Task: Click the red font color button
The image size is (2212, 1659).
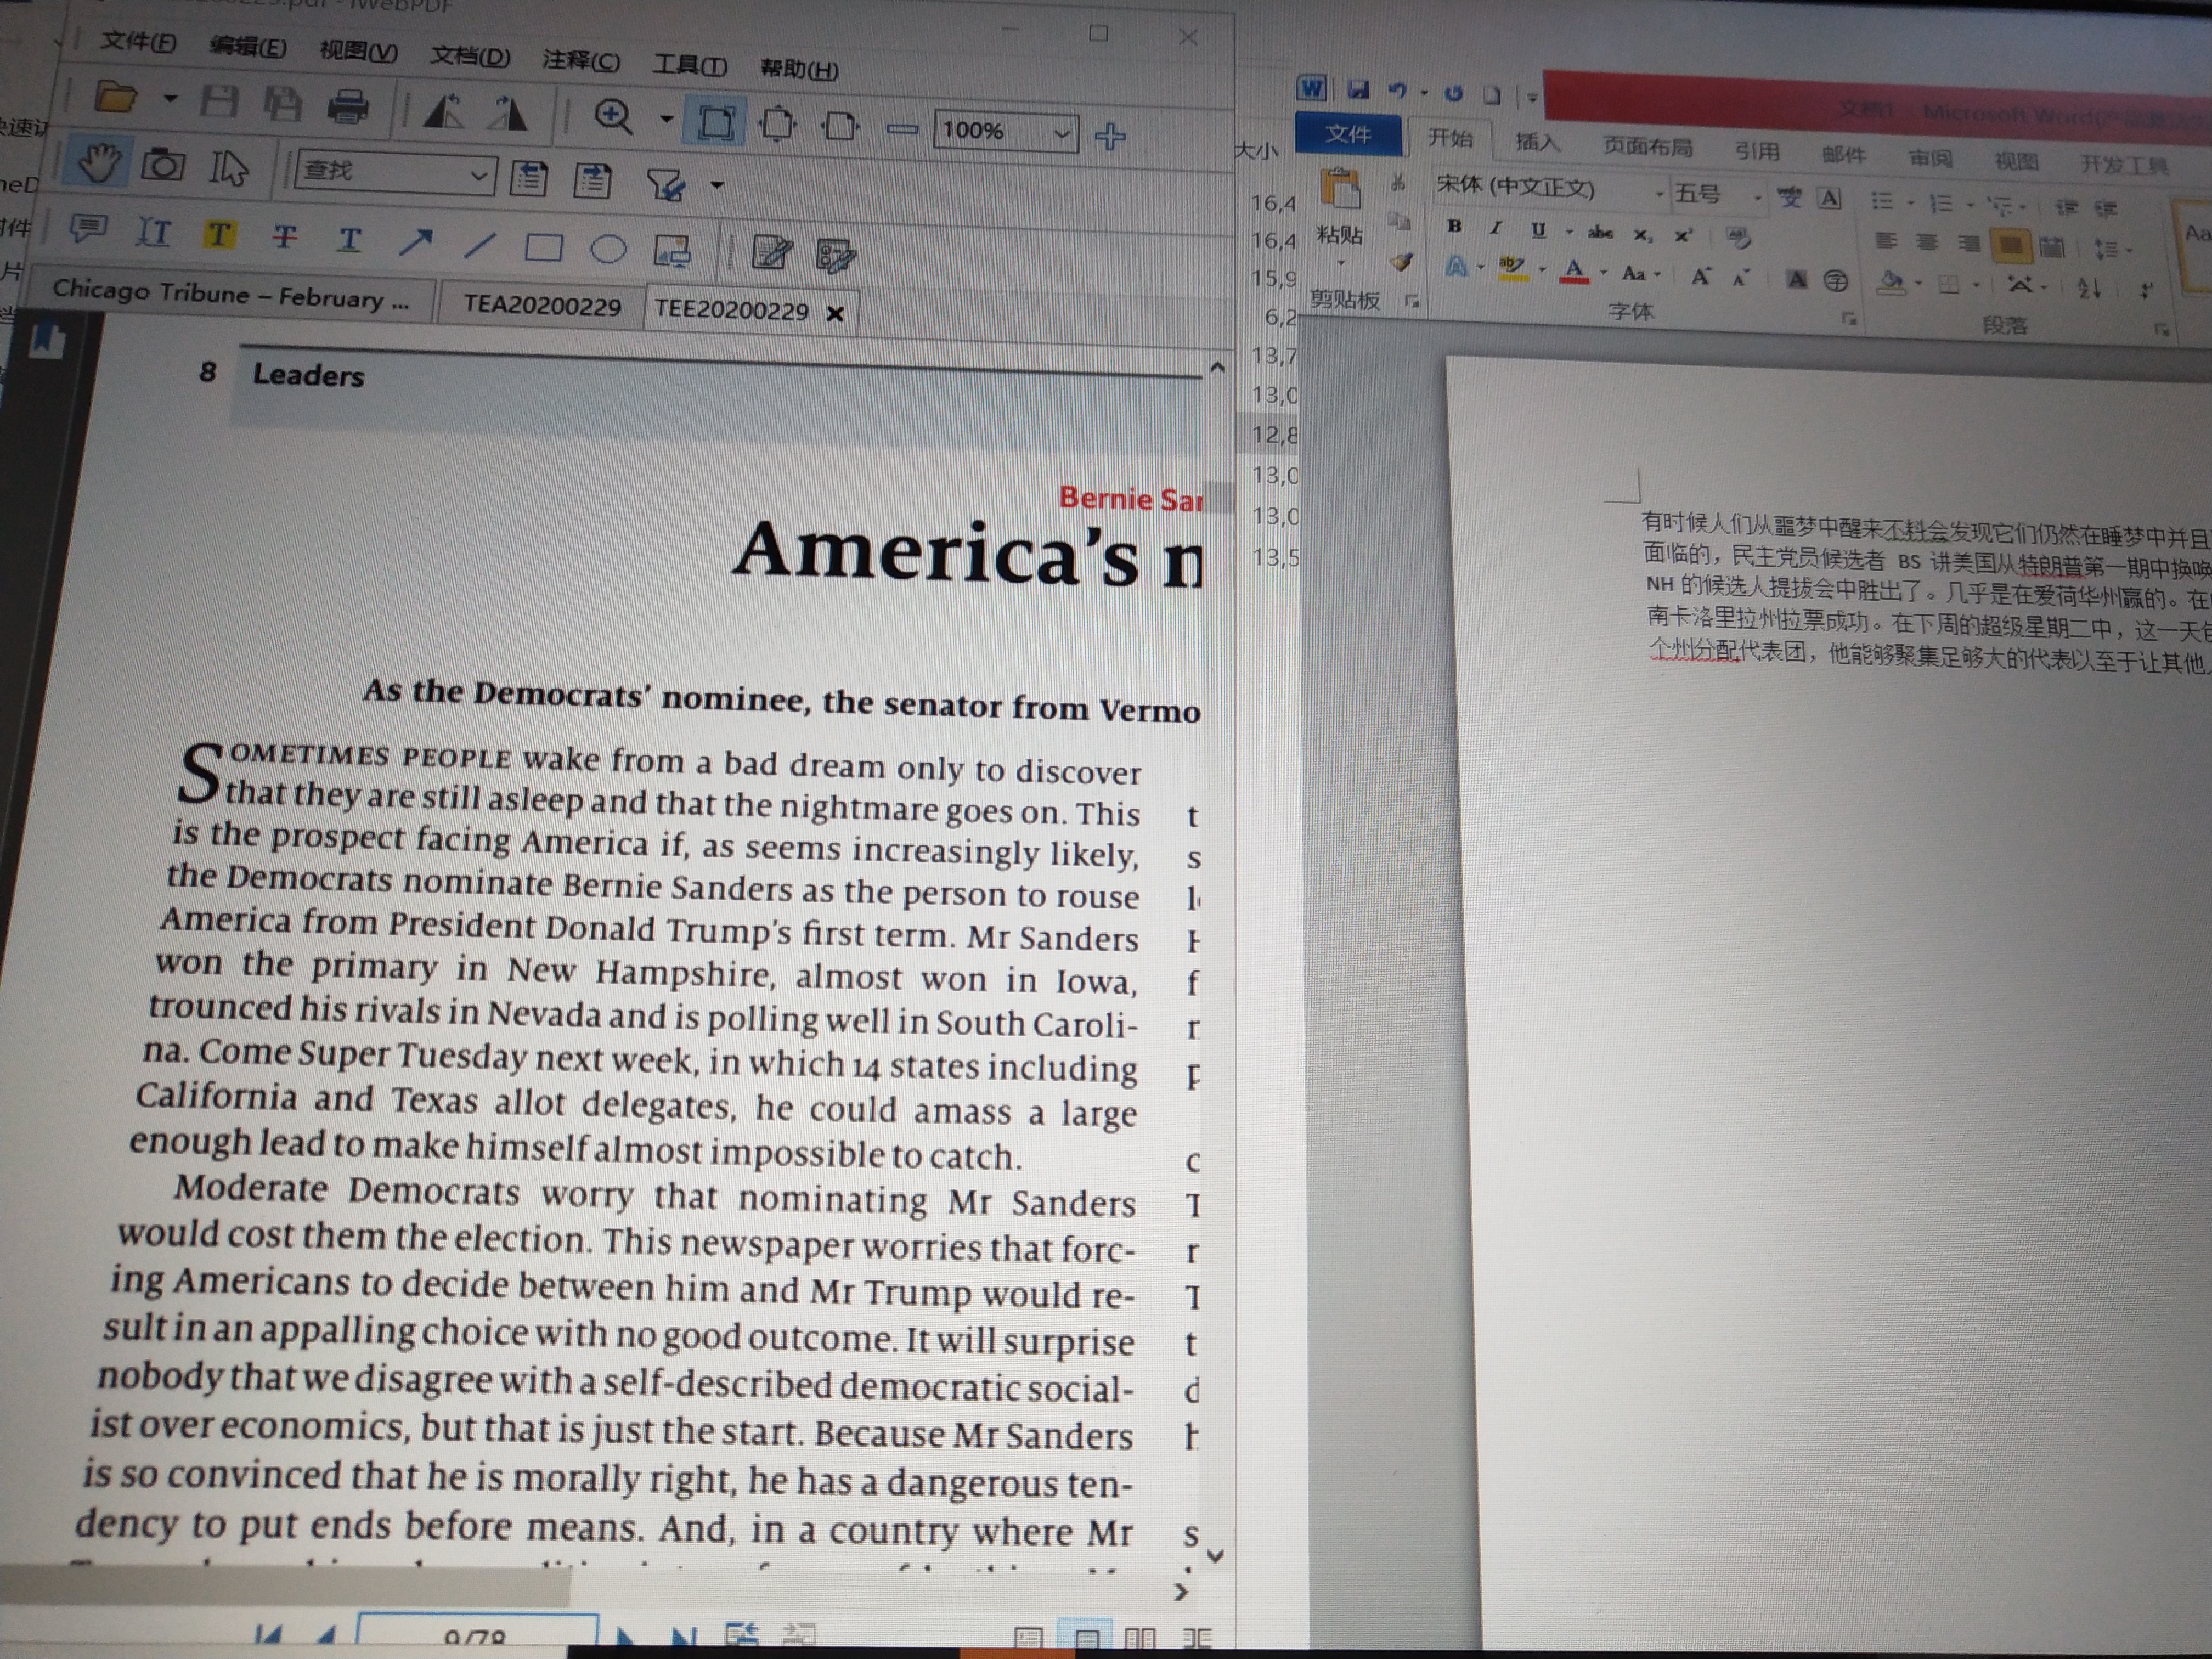Action: 1574,270
